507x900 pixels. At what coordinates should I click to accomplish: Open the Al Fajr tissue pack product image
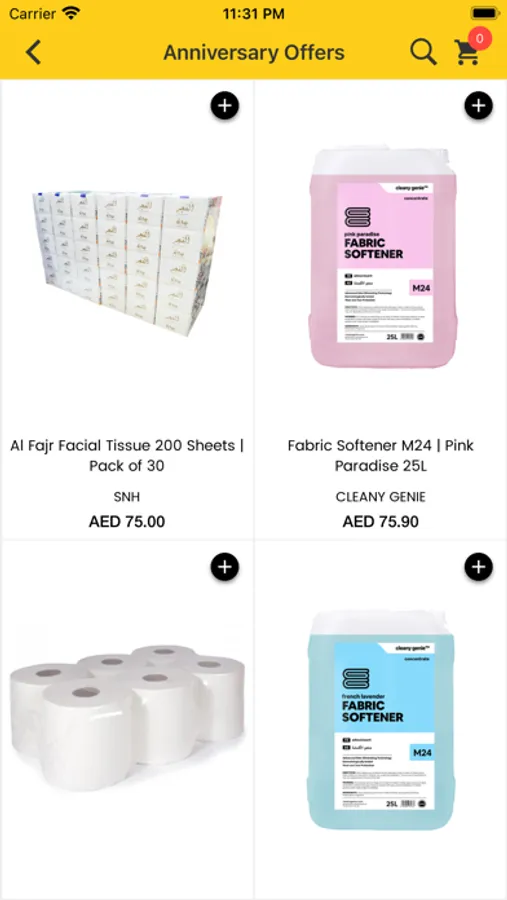point(127,264)
